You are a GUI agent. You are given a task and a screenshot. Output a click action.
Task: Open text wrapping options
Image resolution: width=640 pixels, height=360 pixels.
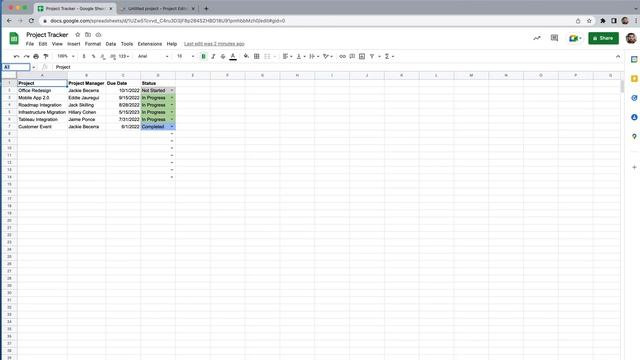coord(314,56)
